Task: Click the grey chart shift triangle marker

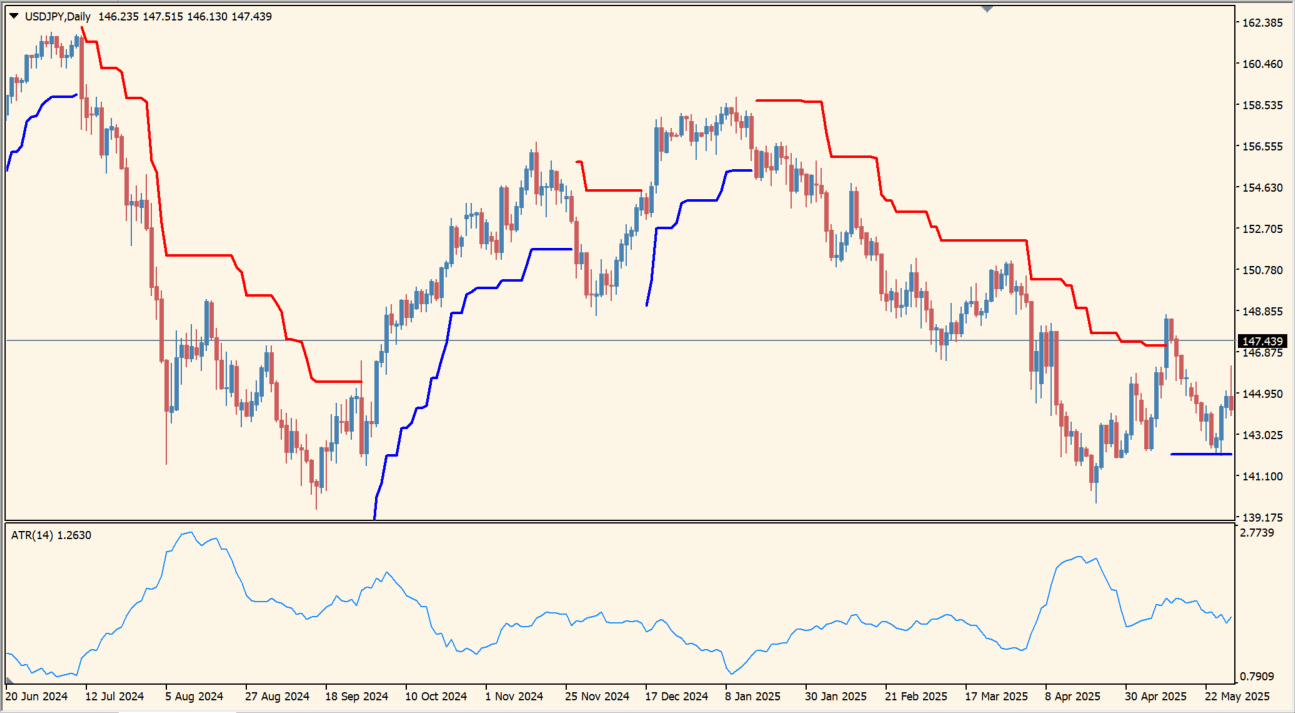Action: (987, 9)
